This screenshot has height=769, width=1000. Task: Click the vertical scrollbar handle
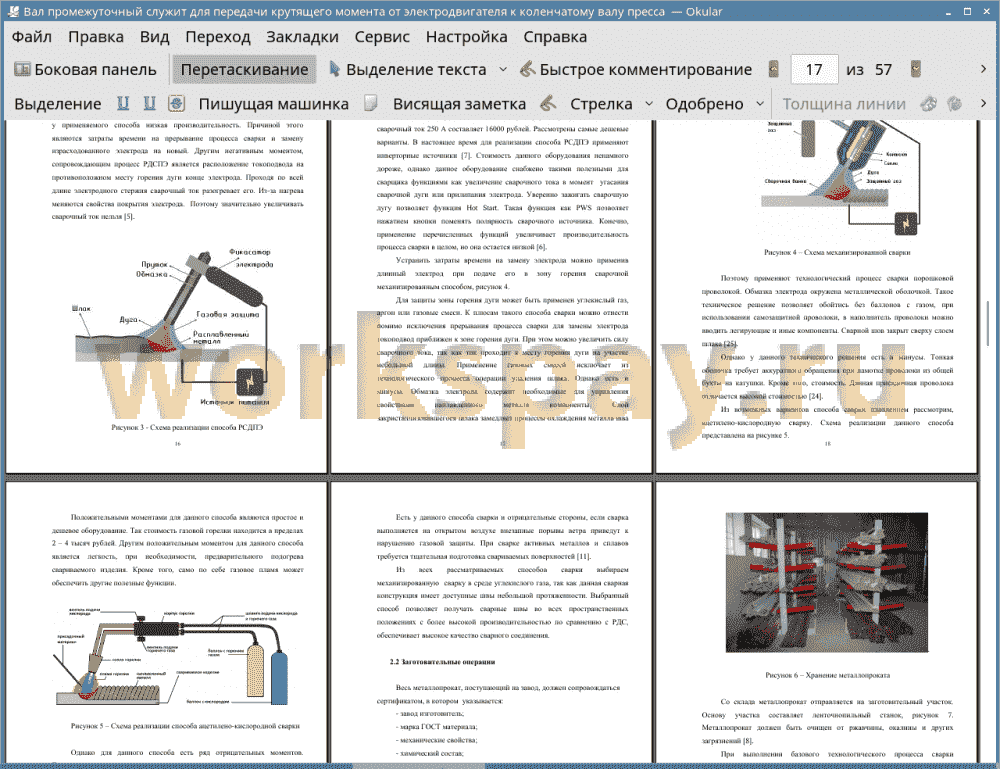click(988, 322)
